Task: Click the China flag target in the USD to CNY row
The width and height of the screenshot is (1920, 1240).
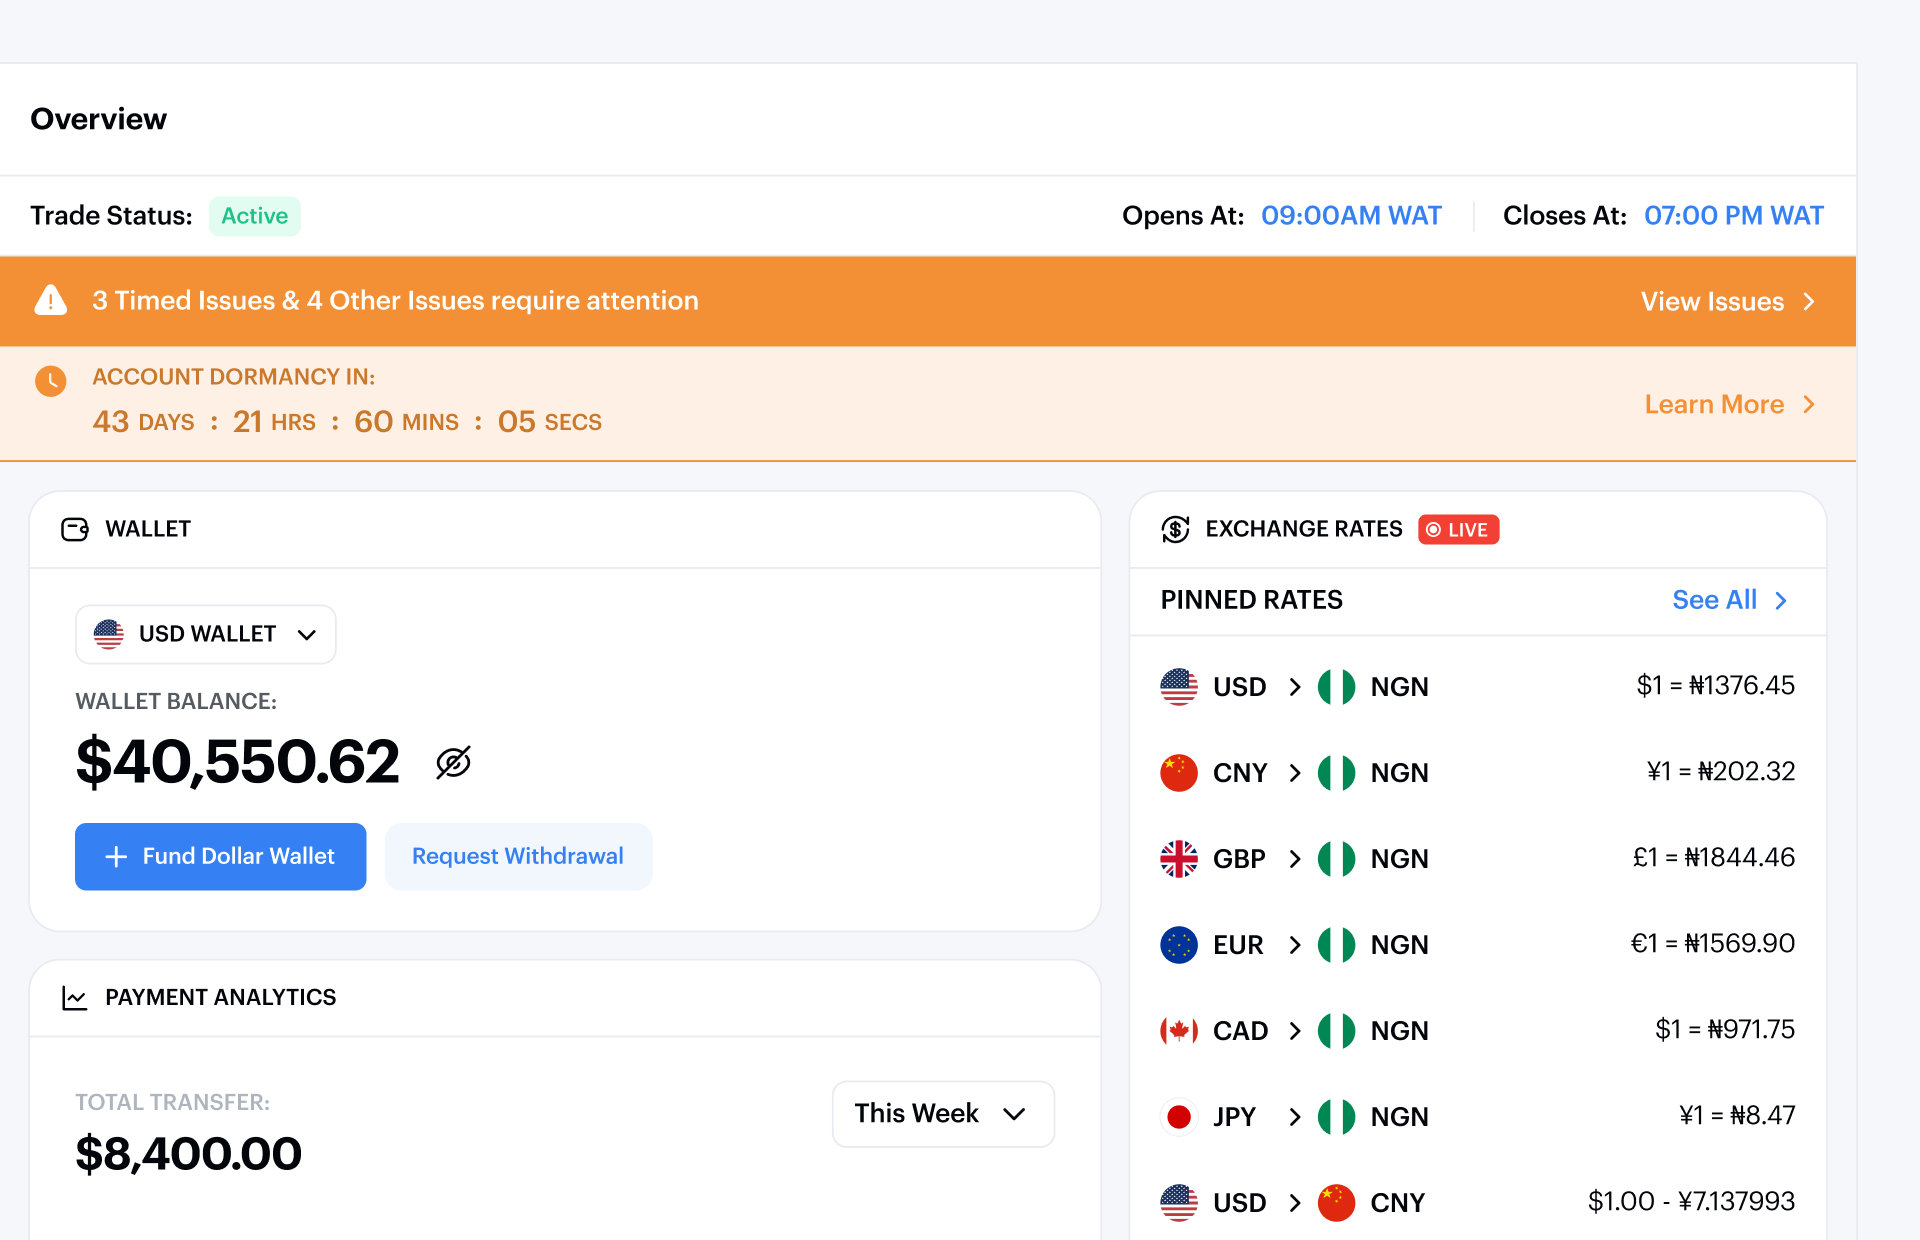Action: coord(1336,1203)
